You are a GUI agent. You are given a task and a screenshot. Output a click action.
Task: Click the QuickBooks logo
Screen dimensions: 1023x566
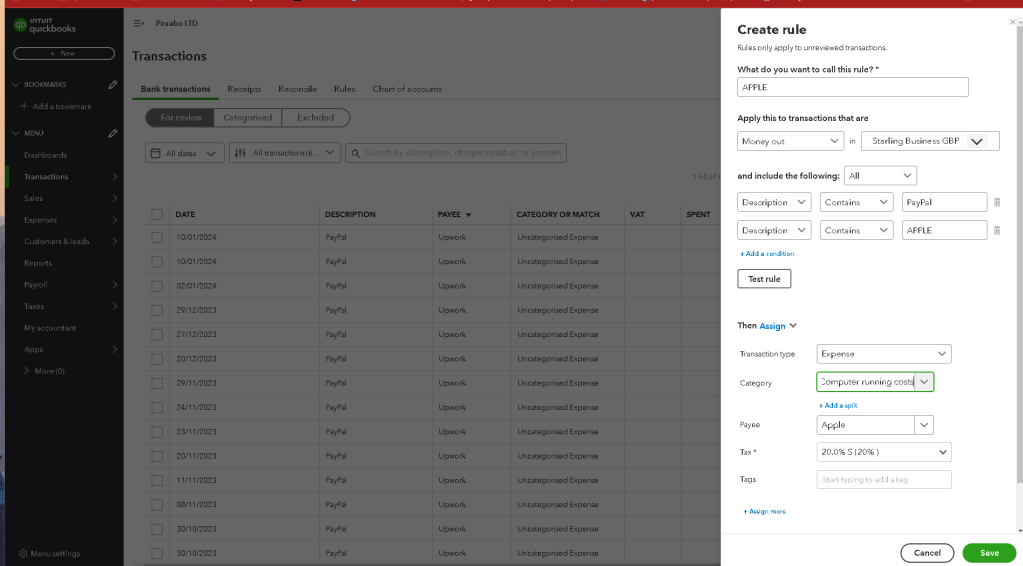coord(44,25)
